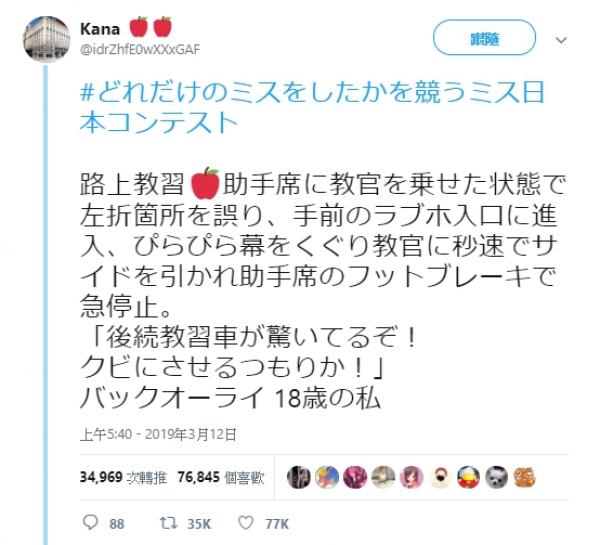The image size is (600, 545).
Task: Click the retweet arrows icon
Action: (168, 523)
